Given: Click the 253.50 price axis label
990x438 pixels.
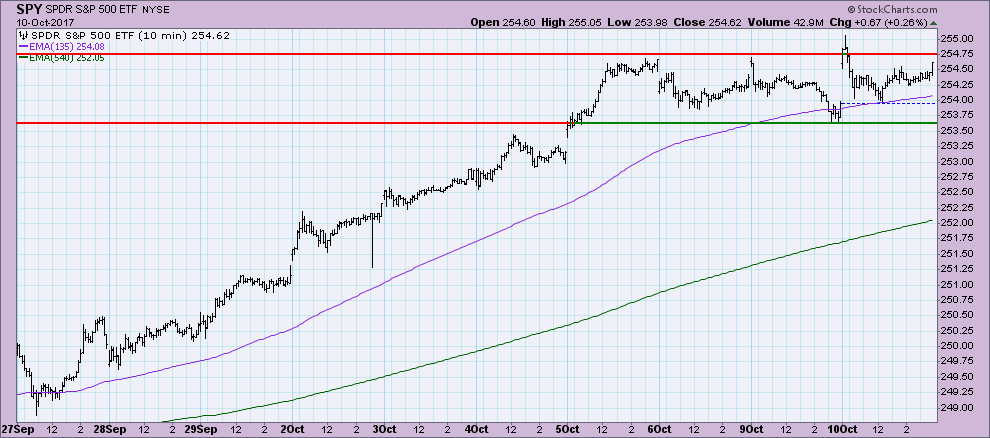Looking at the screenshot, I should tap(959, 131).
